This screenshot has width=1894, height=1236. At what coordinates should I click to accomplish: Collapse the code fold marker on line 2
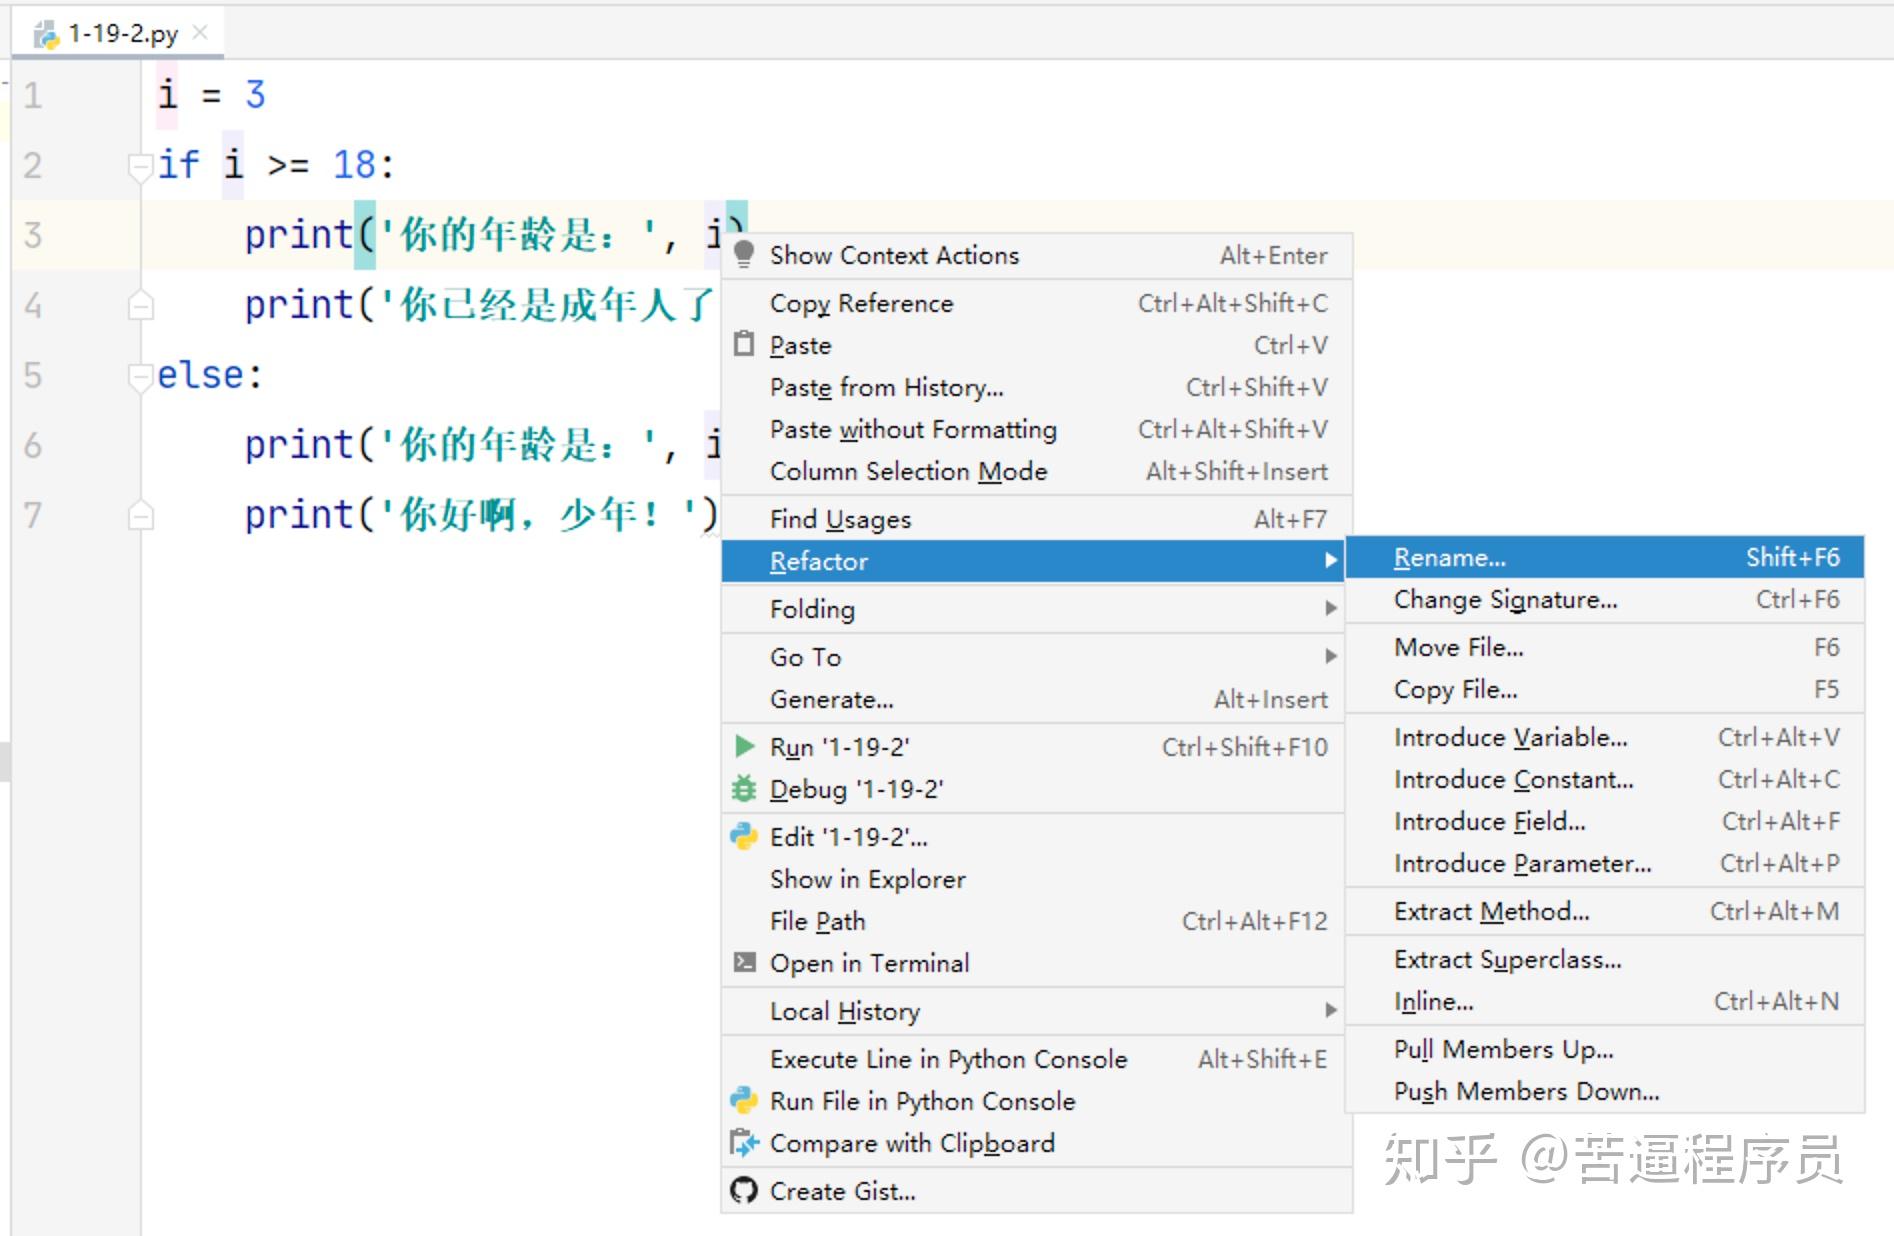click(140, 168)
